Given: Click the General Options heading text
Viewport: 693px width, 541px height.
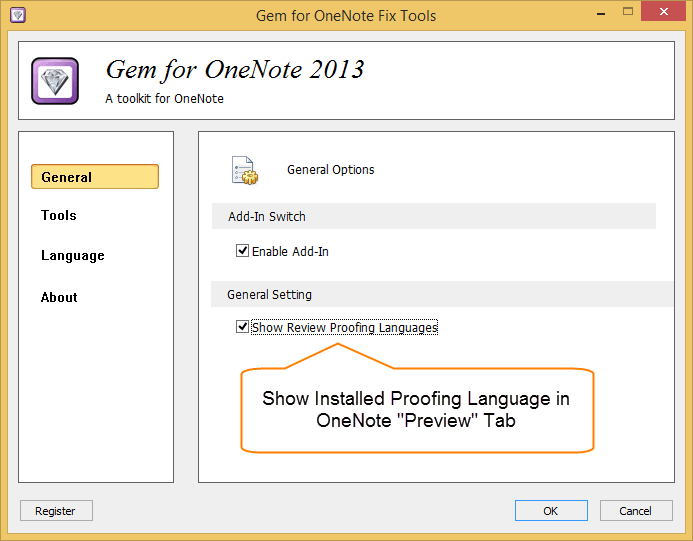Looking at the screenshot, I should (x=331, y=170).
